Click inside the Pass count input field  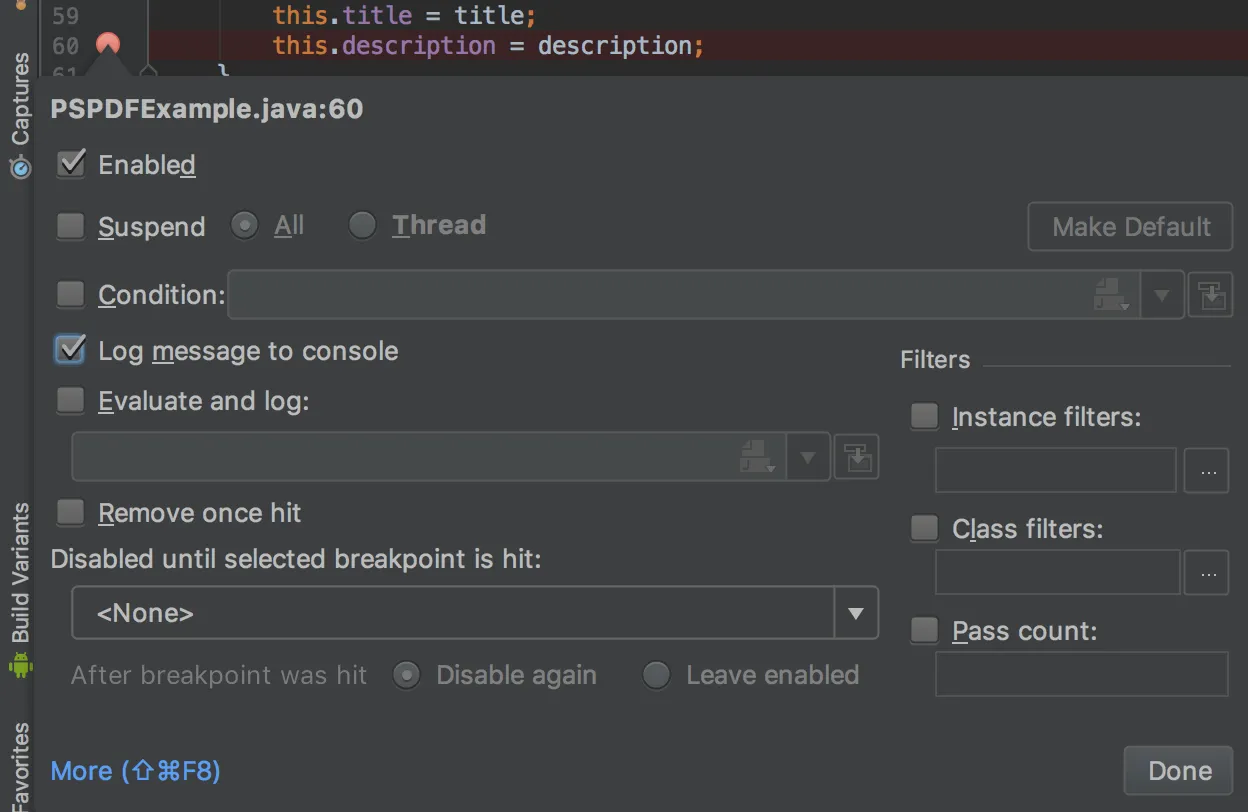(1081, 673)
